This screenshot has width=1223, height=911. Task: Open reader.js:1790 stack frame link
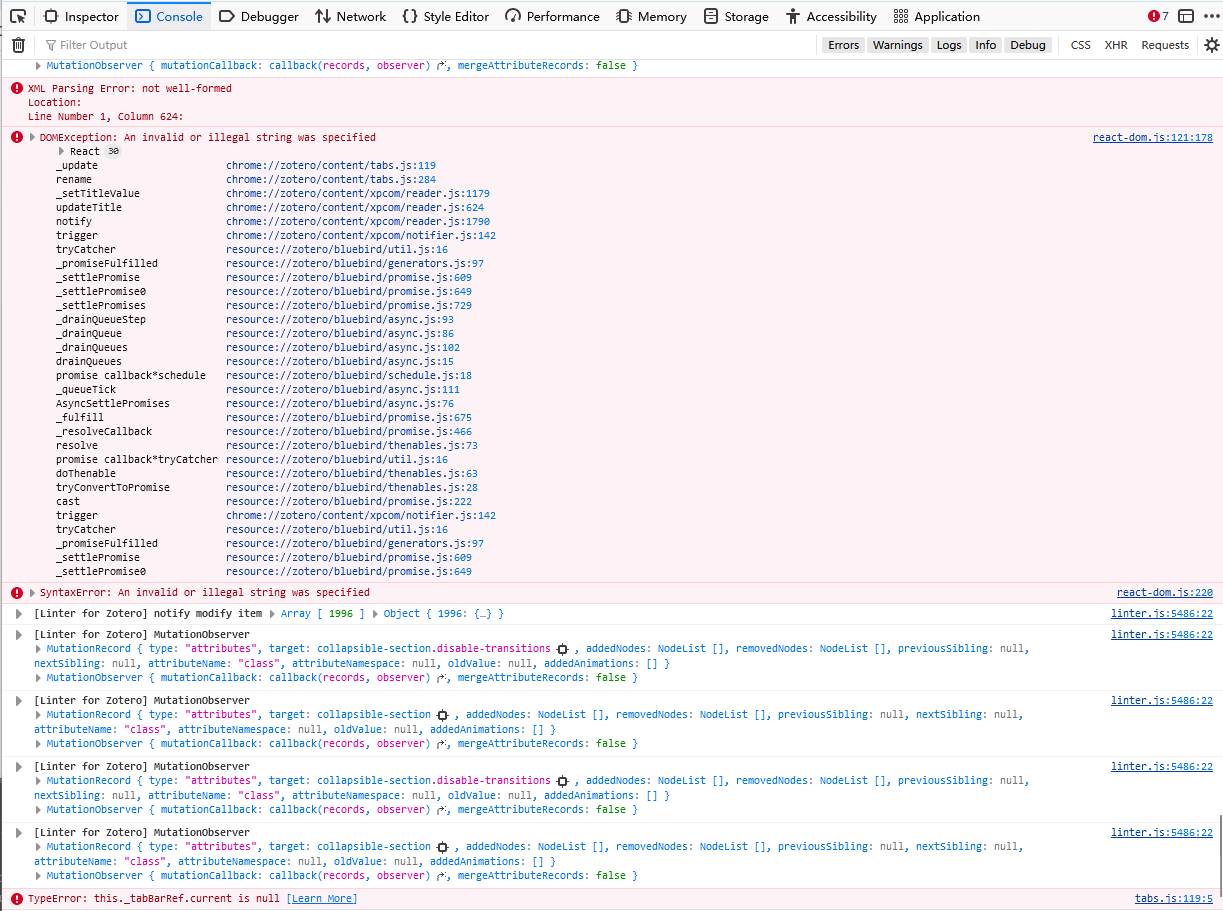[x=358, y=221]
